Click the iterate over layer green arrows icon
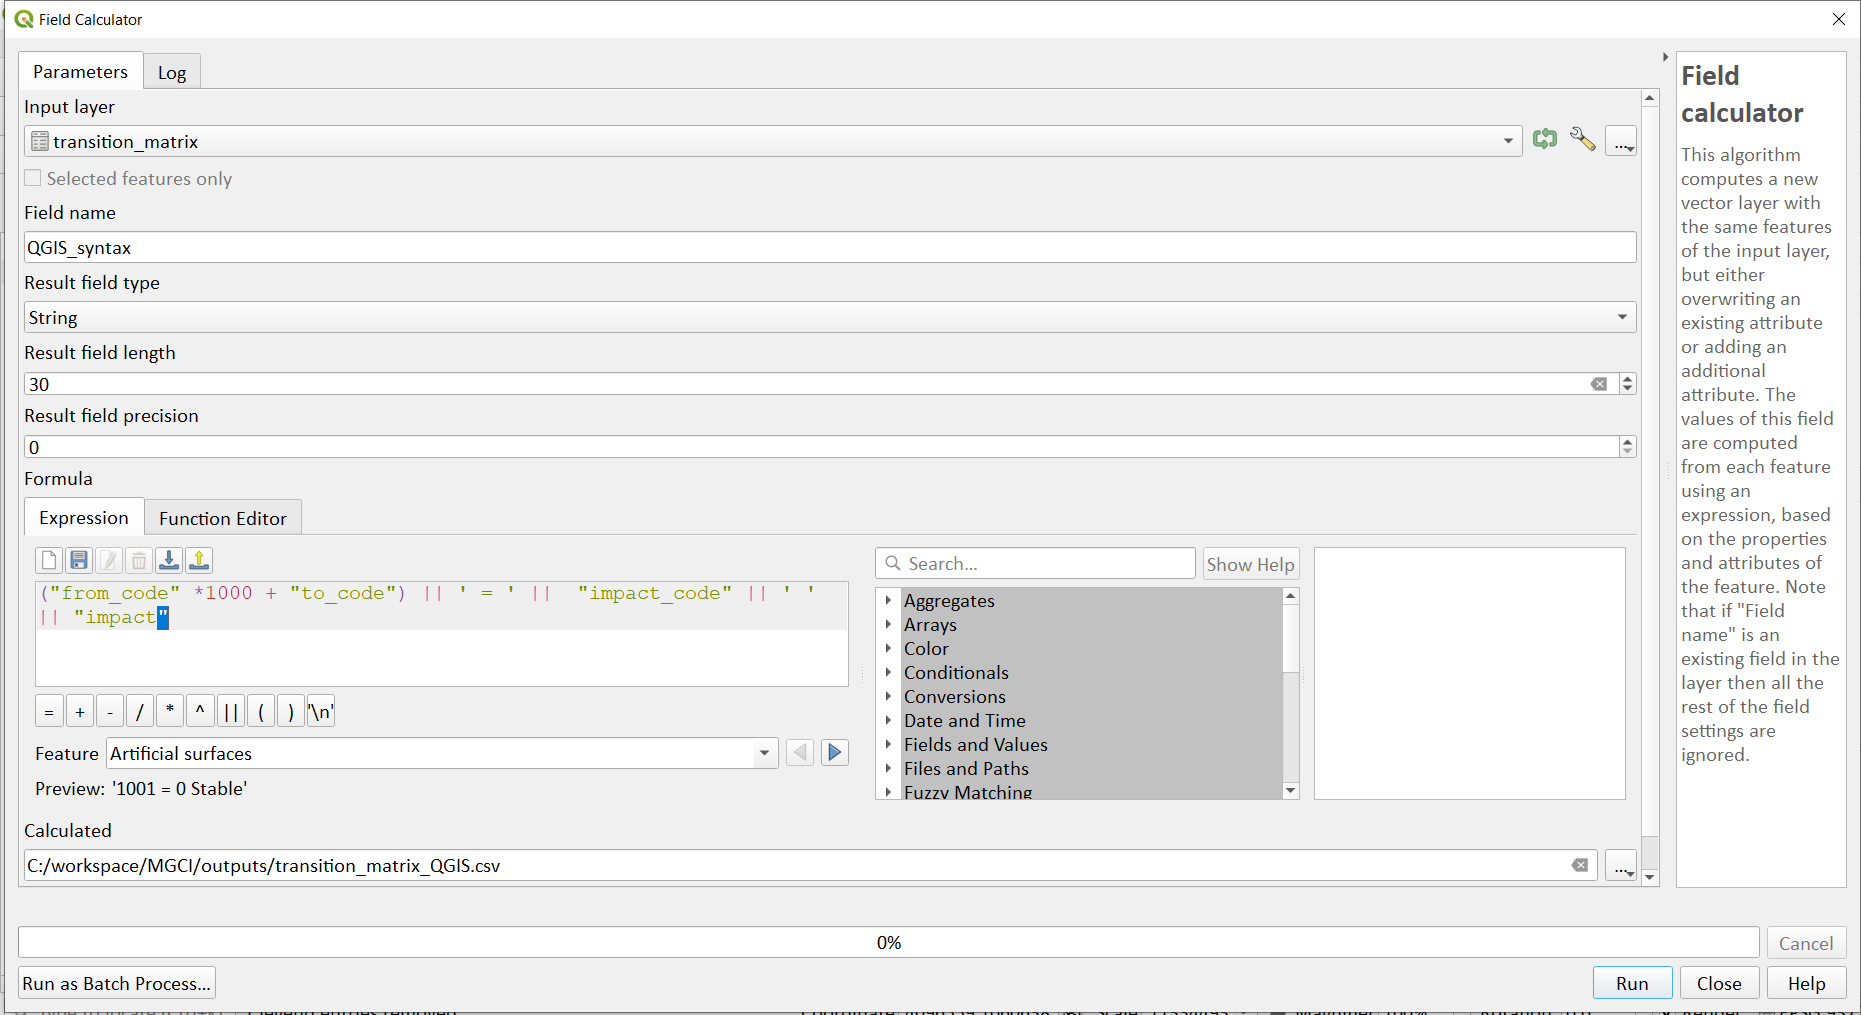This screenshot has height=1015, width=1861. tap(1545, 140)
